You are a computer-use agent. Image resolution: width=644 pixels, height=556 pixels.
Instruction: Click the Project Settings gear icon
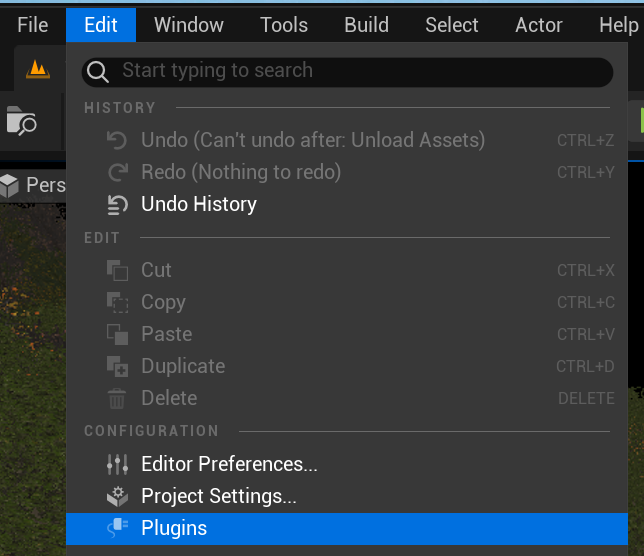117,497
